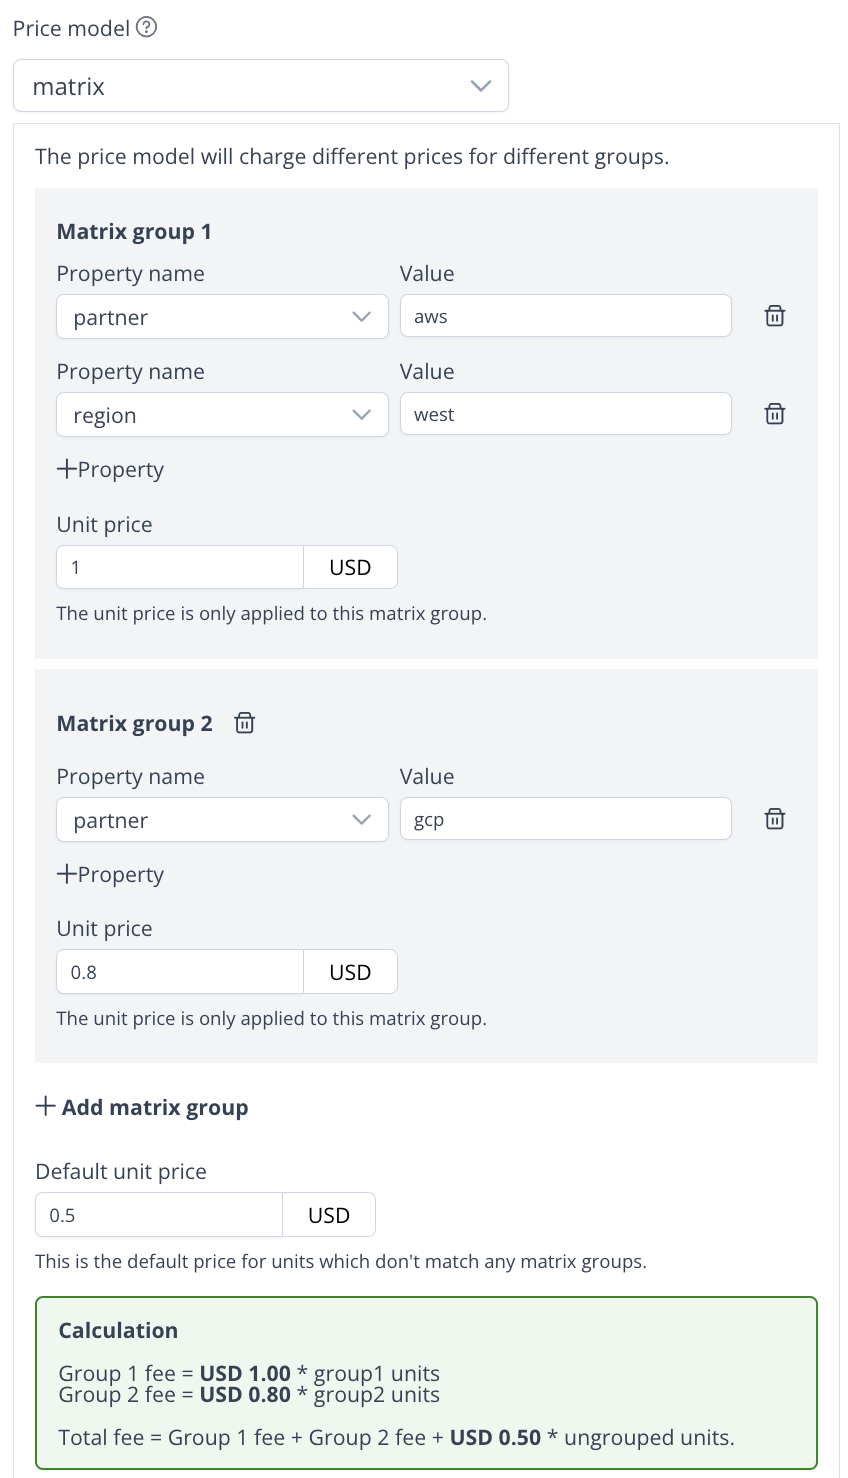Expand the partner dropdown in Matrix group 1
The image size is (848, 1478).
pos(222,317)
